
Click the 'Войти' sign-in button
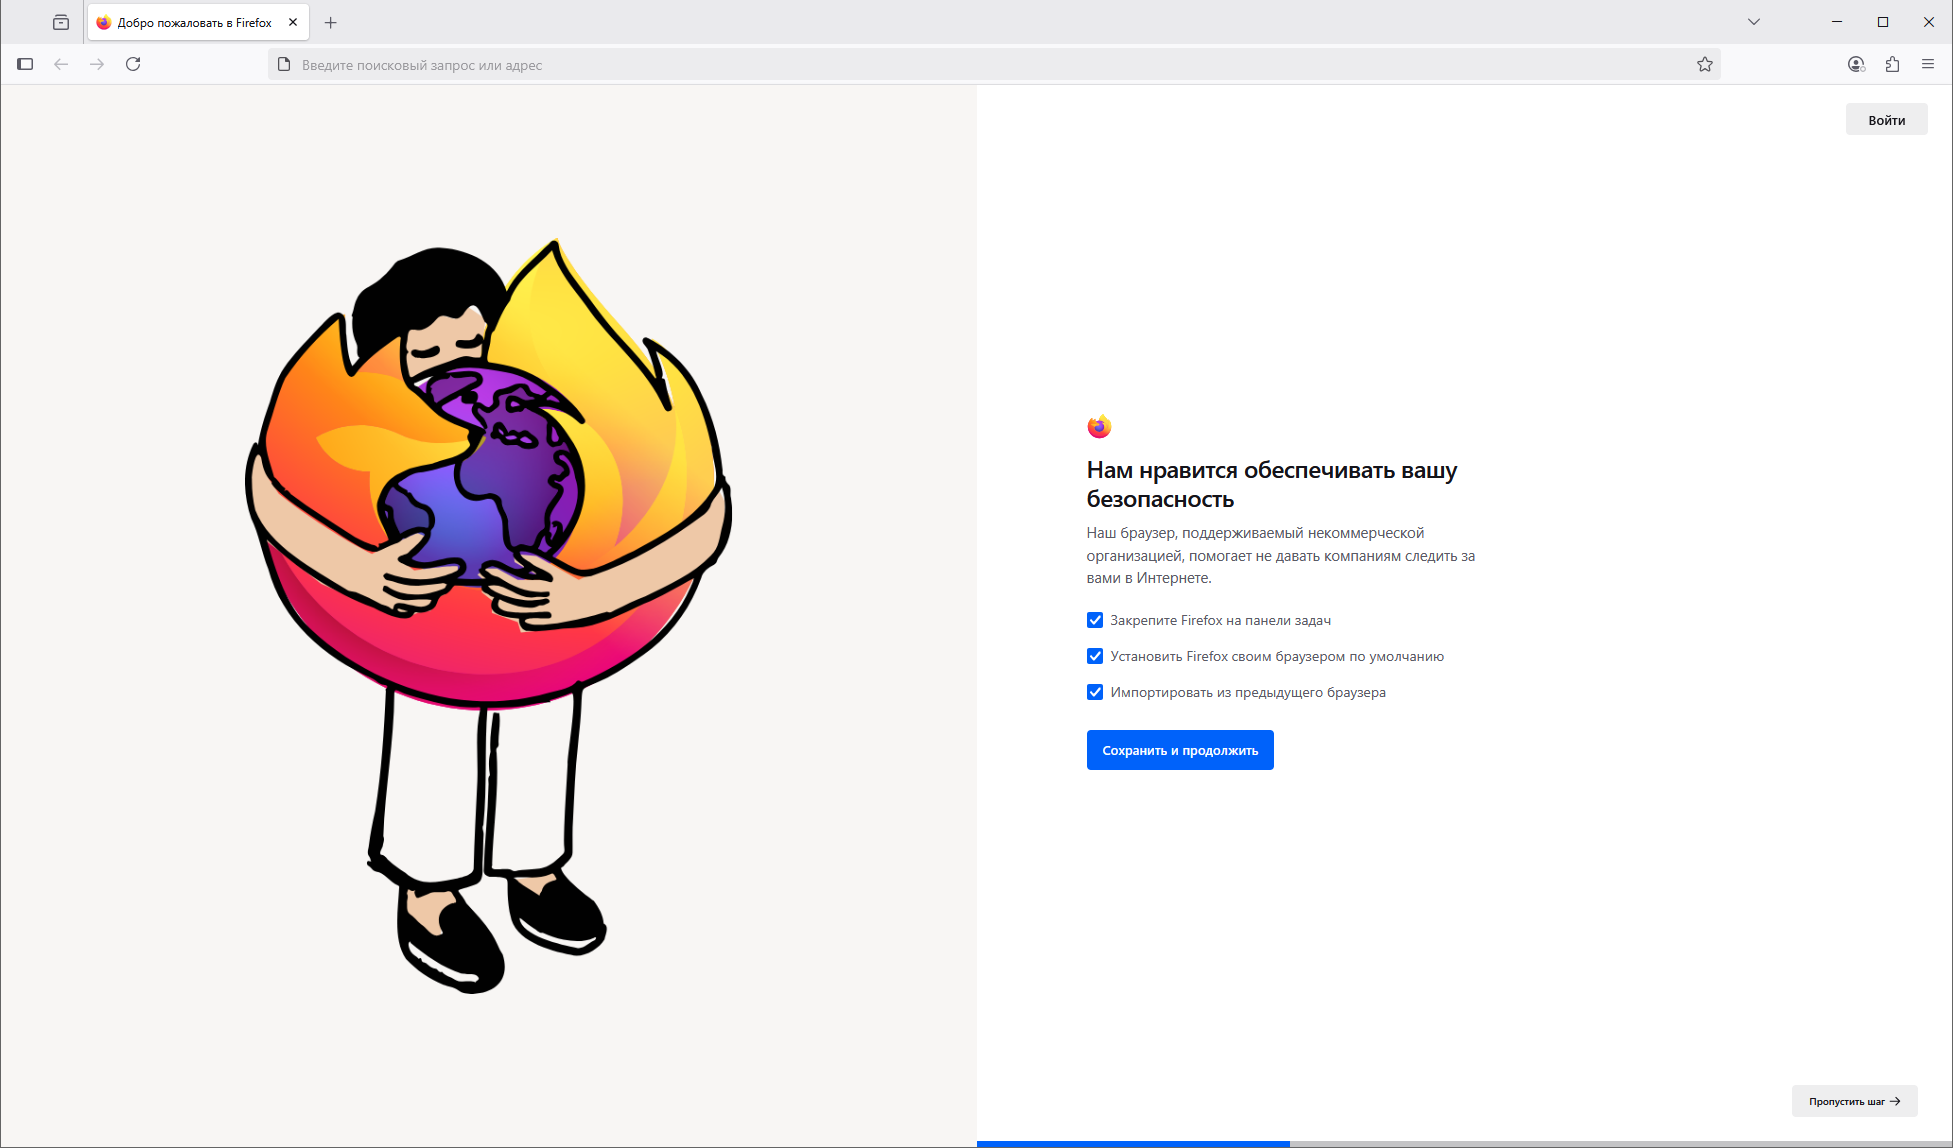pos(1886,120)
